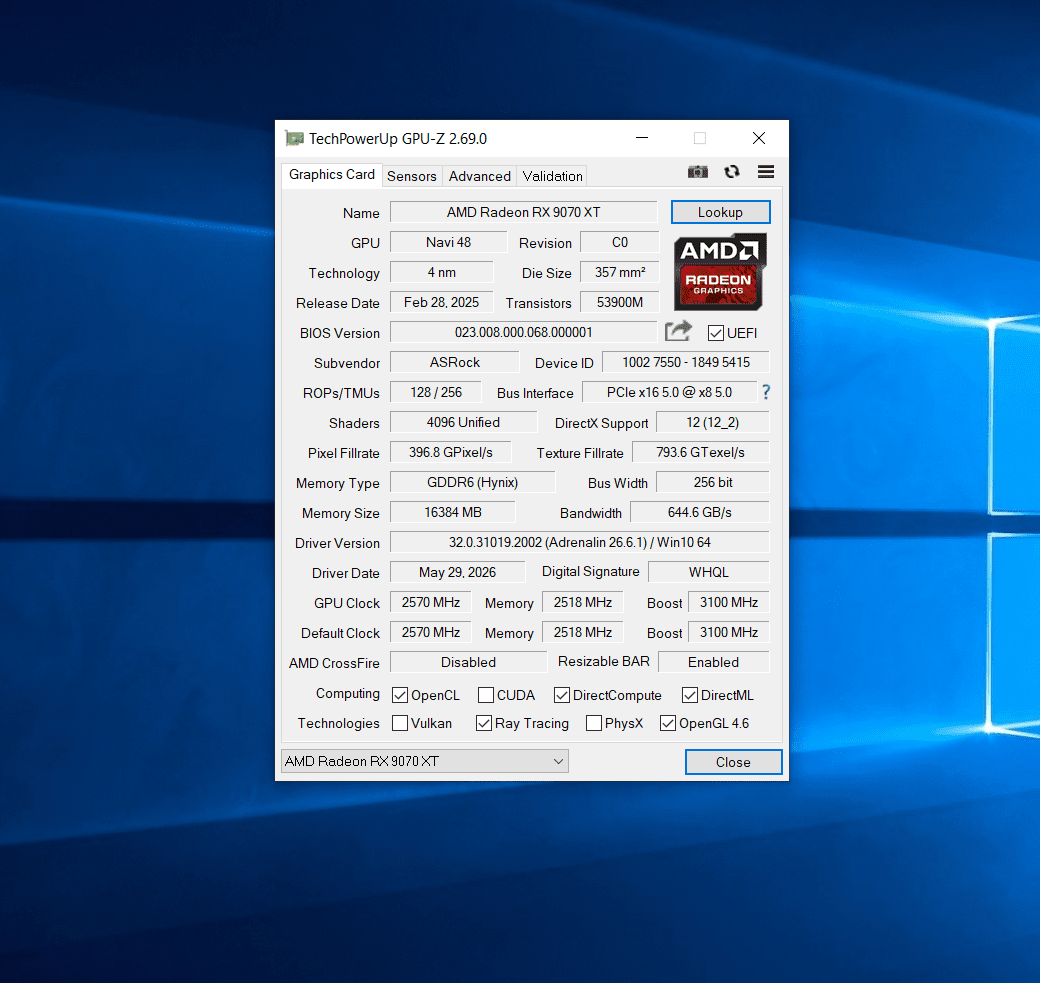This screenshot has width=1040, height=983.
Task: Click Memory Type 'GDDR6 (Hynix)'
Action: tap(473, 482)
